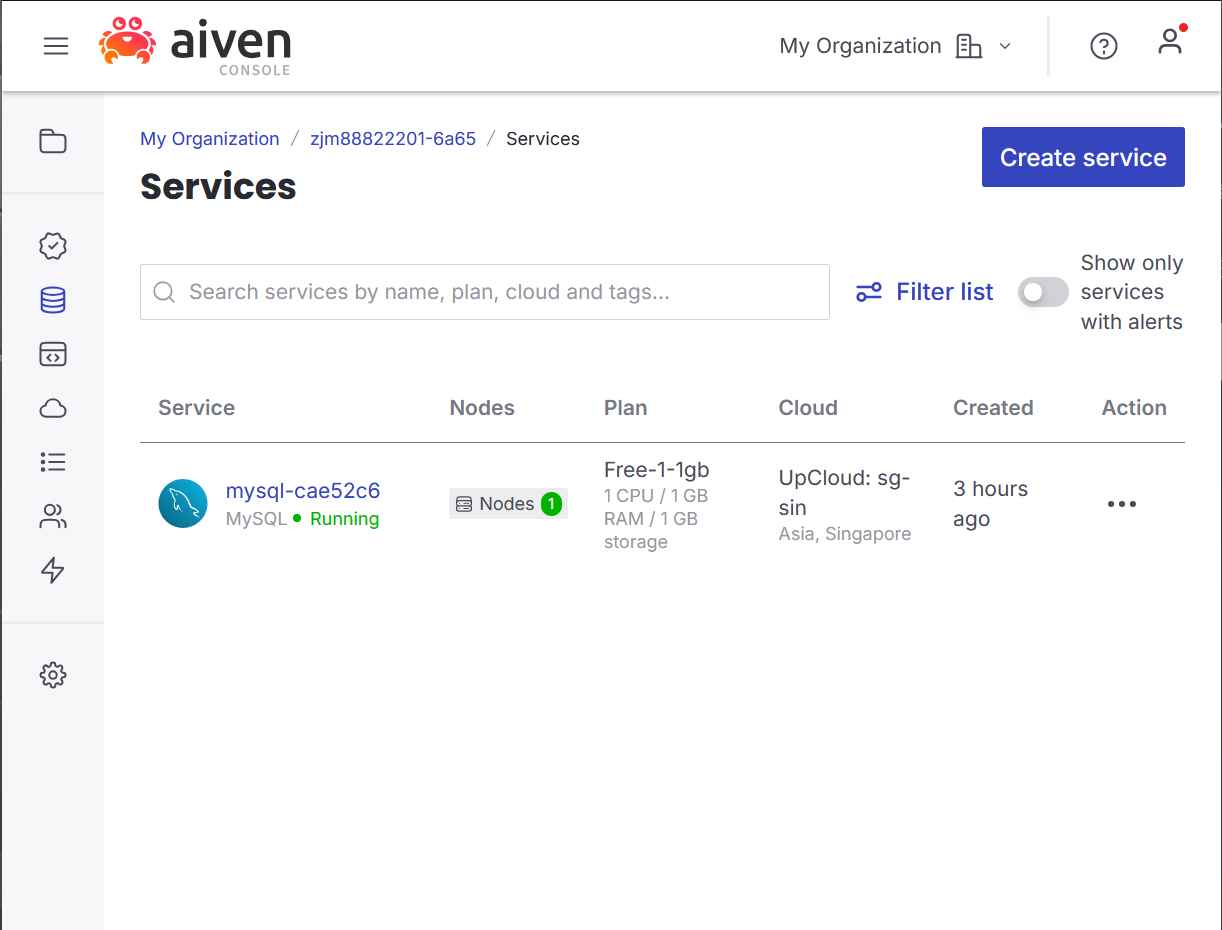Open the projects folder sidebar icon
Image resolution: width=1222 pixels, height=930 pixels.
coord(53,141)
